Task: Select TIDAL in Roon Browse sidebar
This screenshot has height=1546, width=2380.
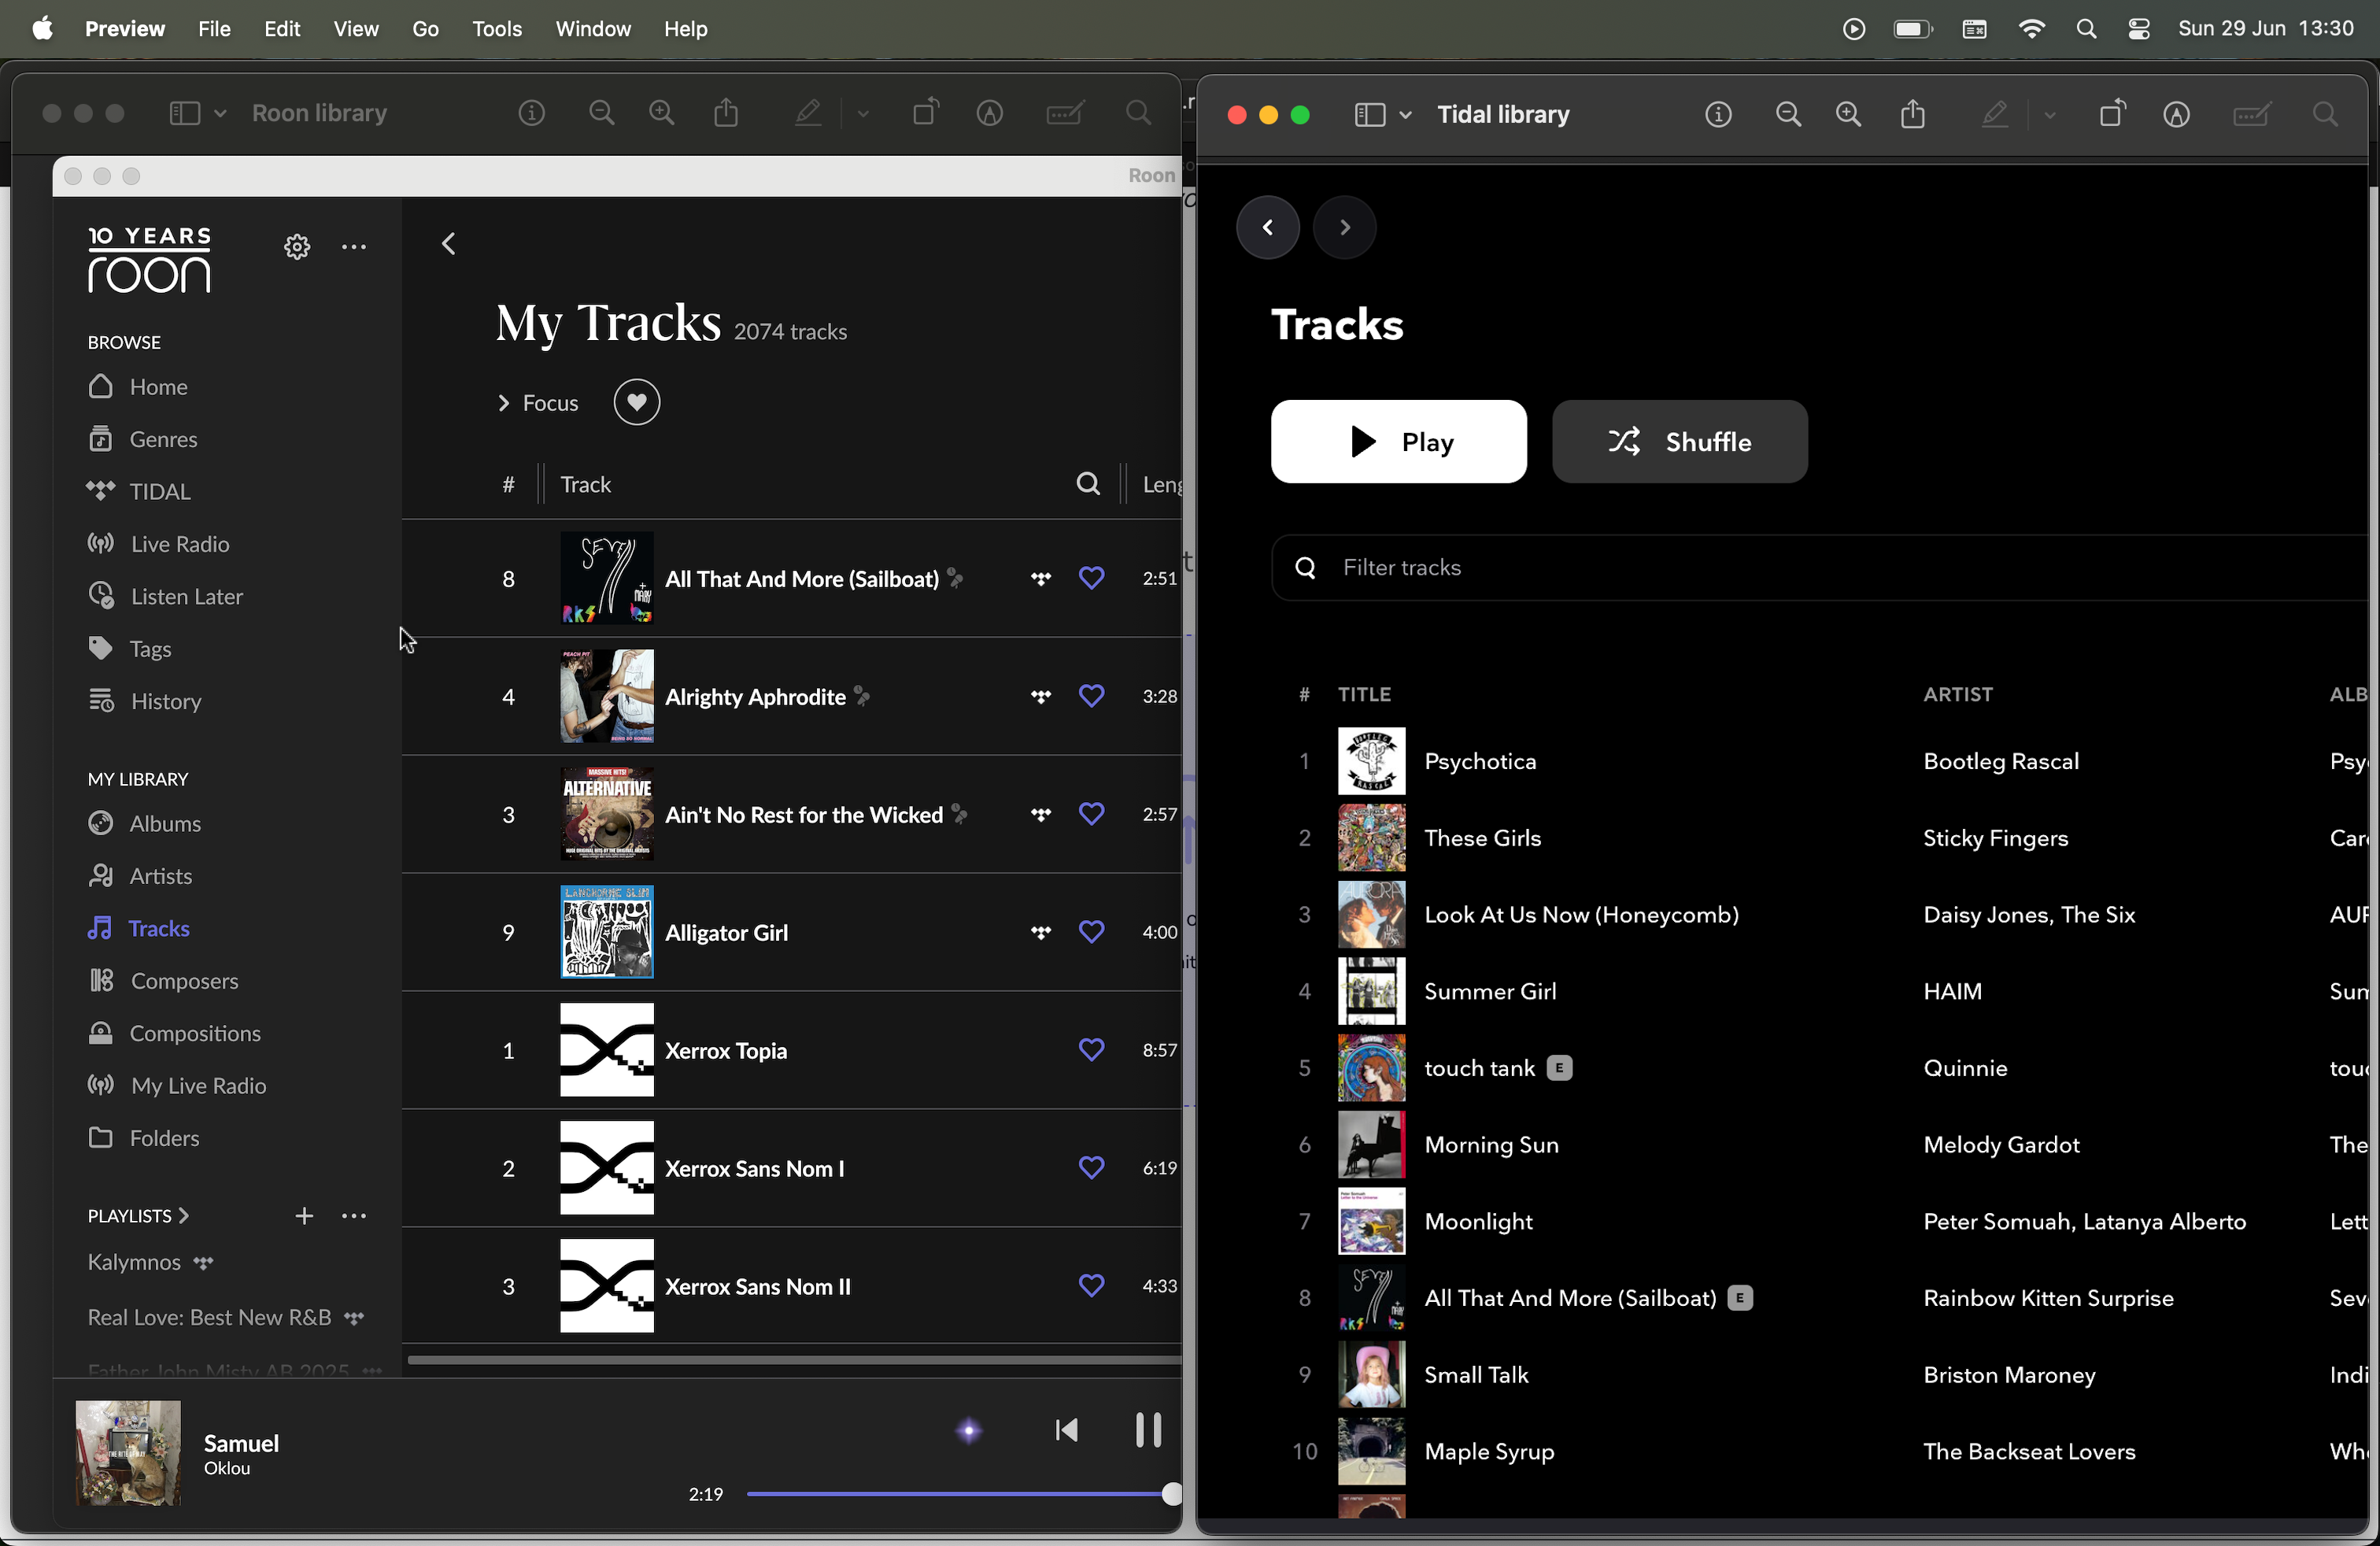Action: 160,491
